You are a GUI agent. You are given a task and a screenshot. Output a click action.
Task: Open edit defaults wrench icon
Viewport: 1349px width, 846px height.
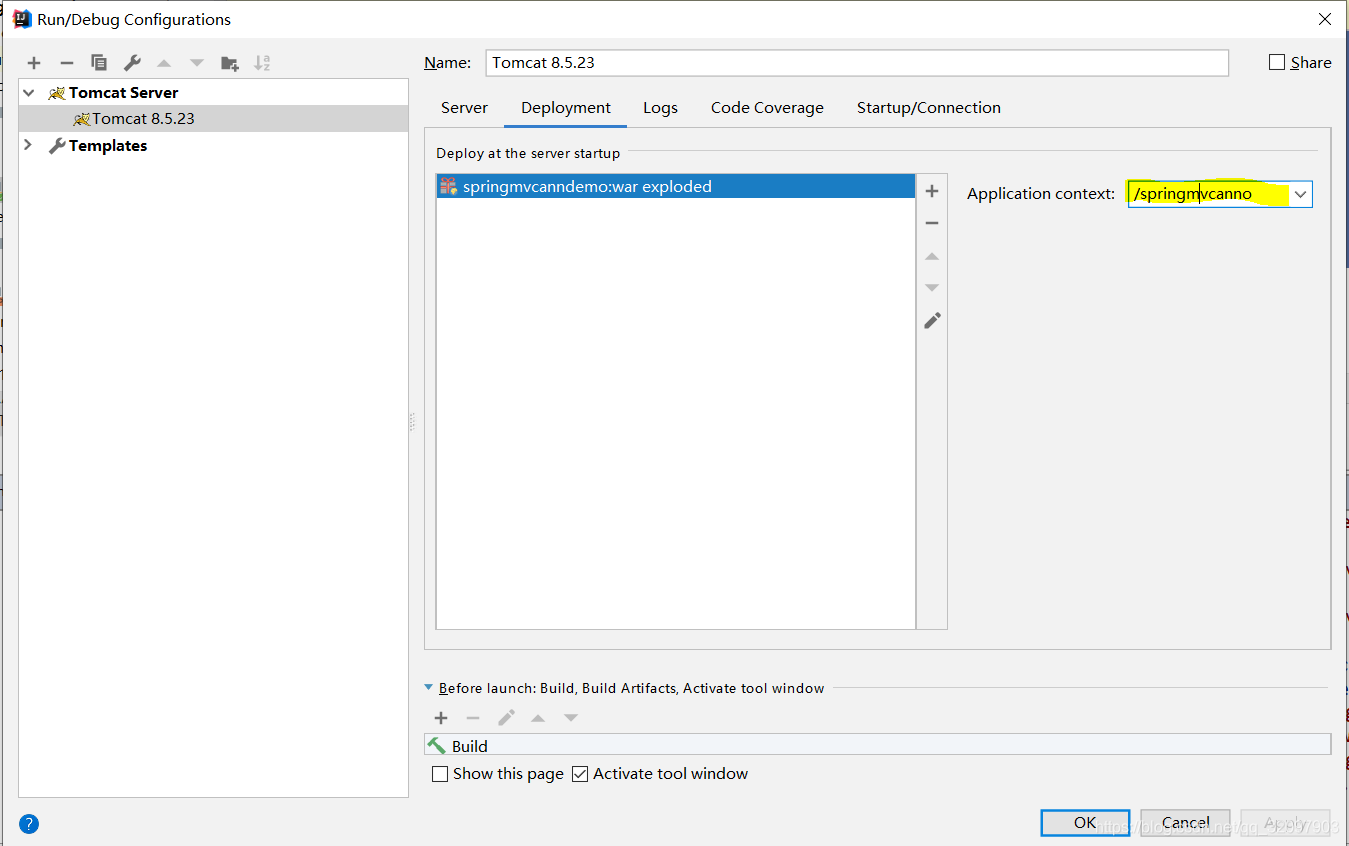click(x=132, y=63)
